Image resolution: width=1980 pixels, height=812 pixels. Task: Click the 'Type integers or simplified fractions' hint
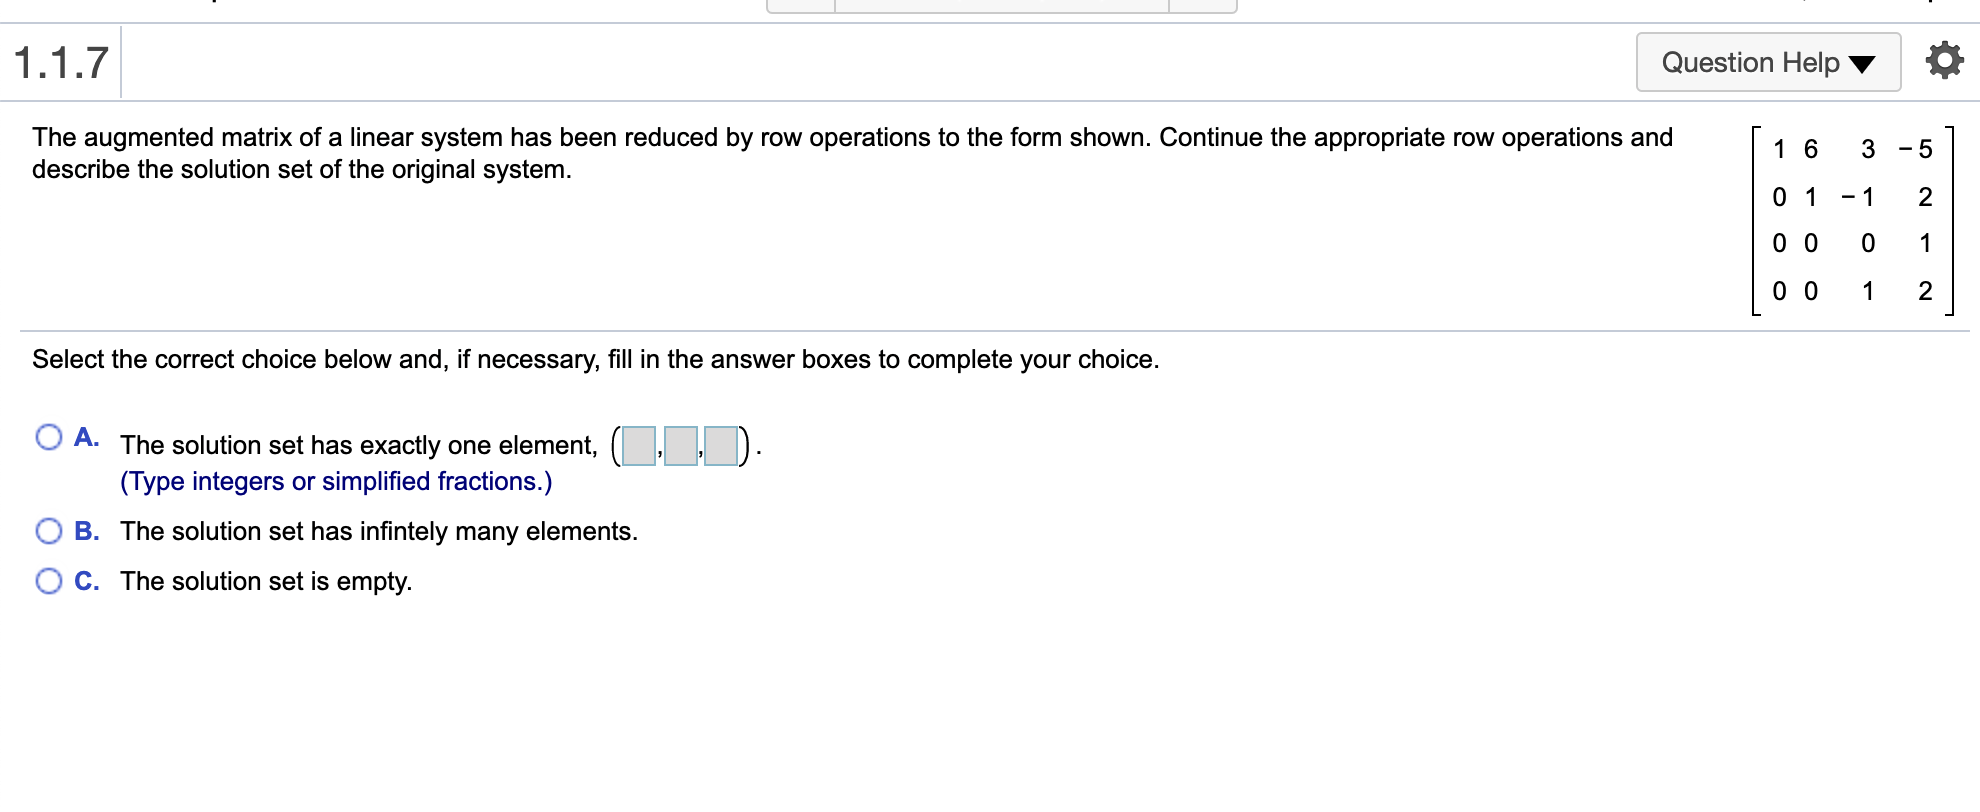pos(336,481)
